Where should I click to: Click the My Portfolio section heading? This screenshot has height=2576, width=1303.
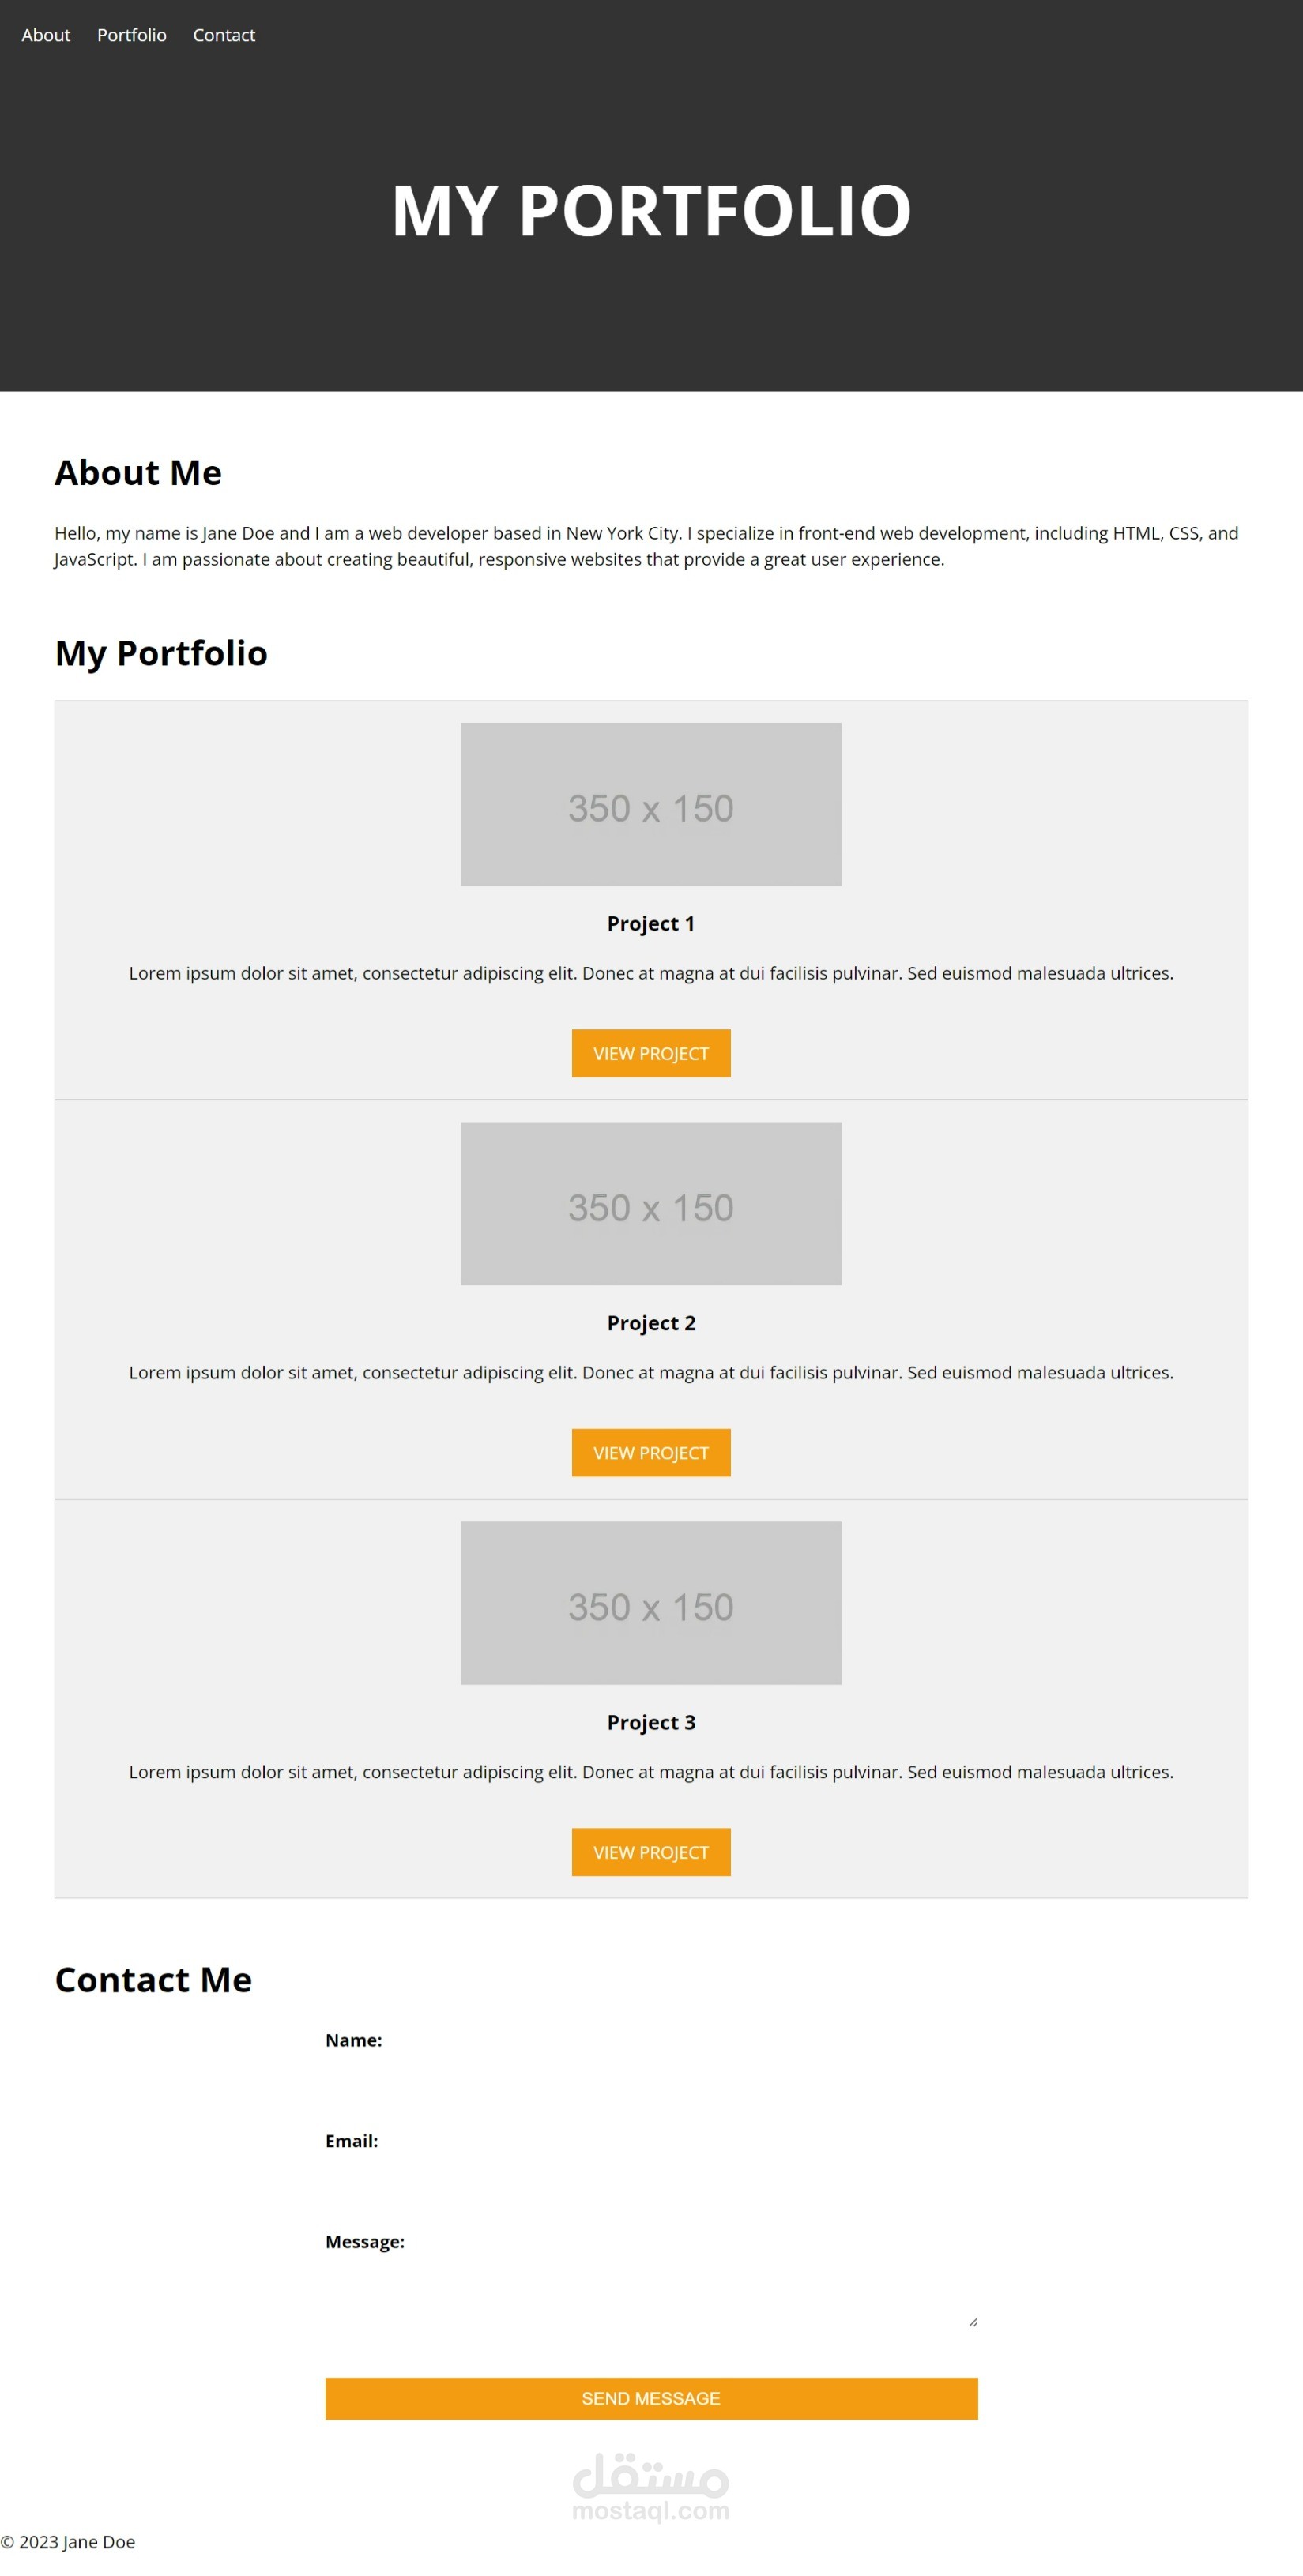click(x=161, y=652)
